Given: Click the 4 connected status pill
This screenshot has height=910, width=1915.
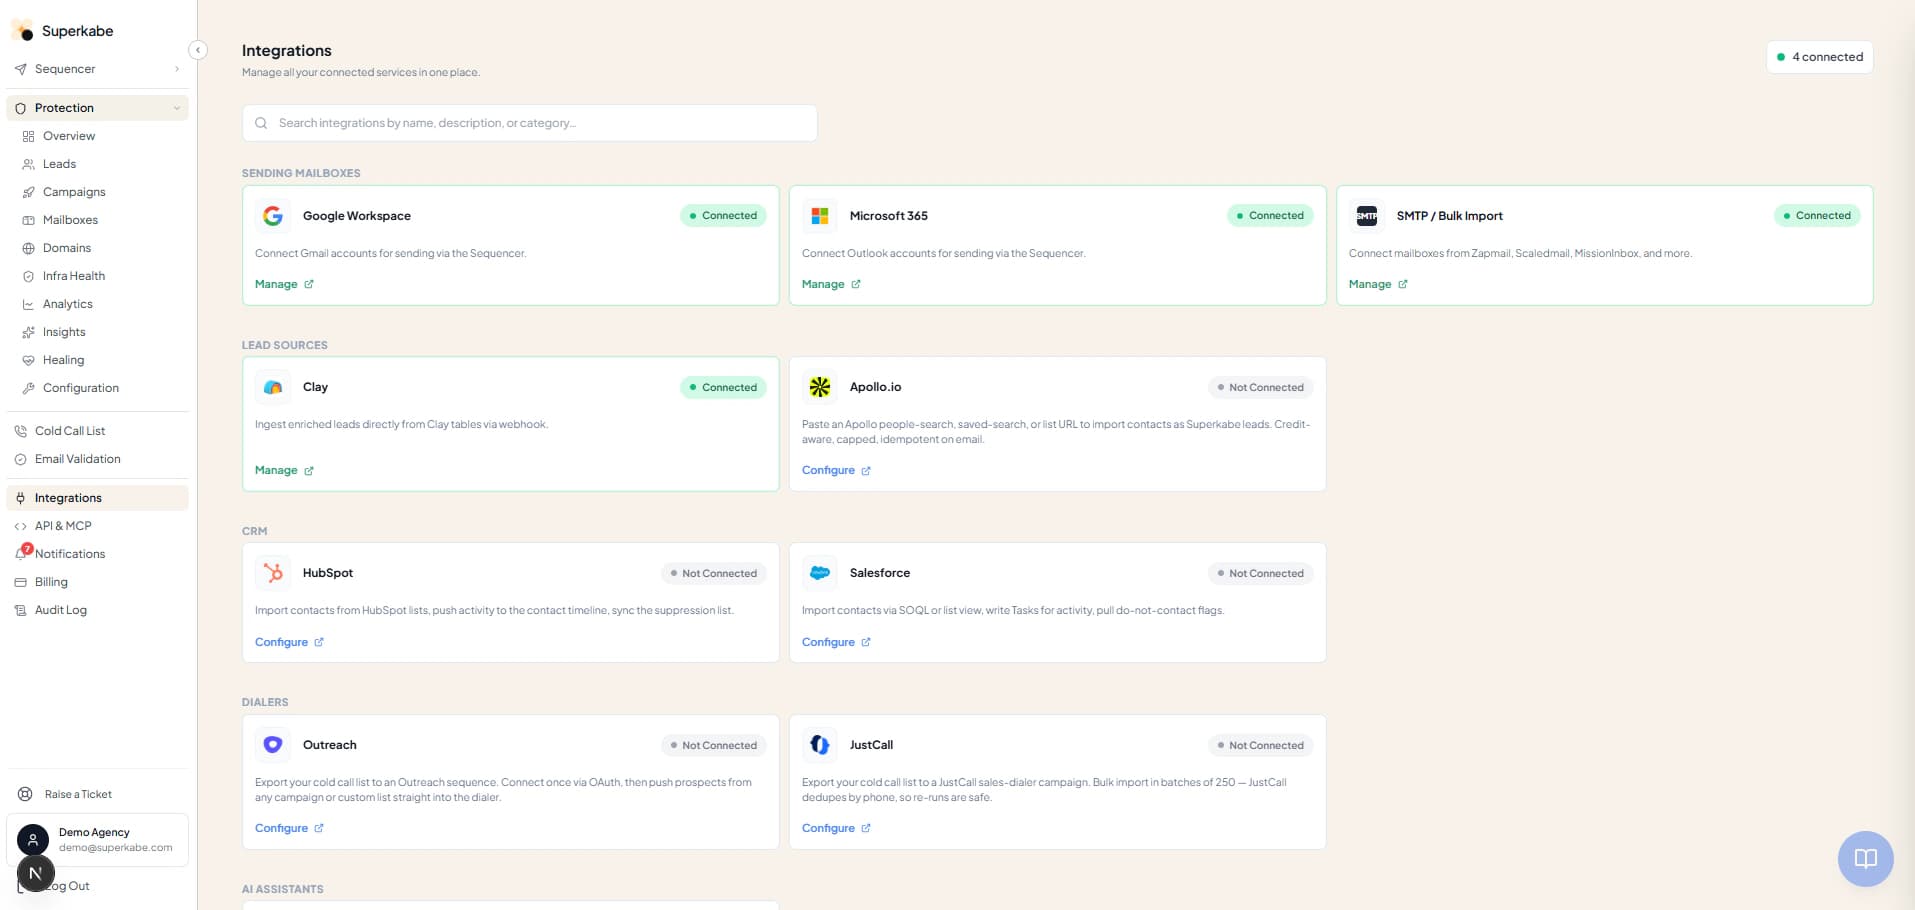Looking at the screenshot, I should pyautogui.click(x=1820, y=57).
